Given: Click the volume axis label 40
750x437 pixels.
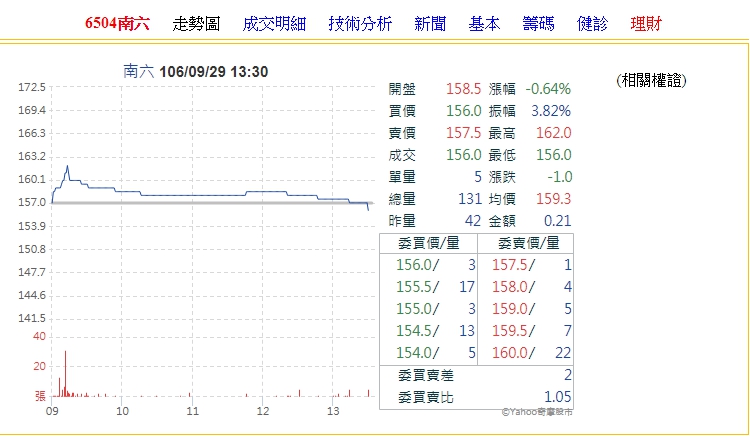Looking at the screenshot, I should [x=39, y=337].
